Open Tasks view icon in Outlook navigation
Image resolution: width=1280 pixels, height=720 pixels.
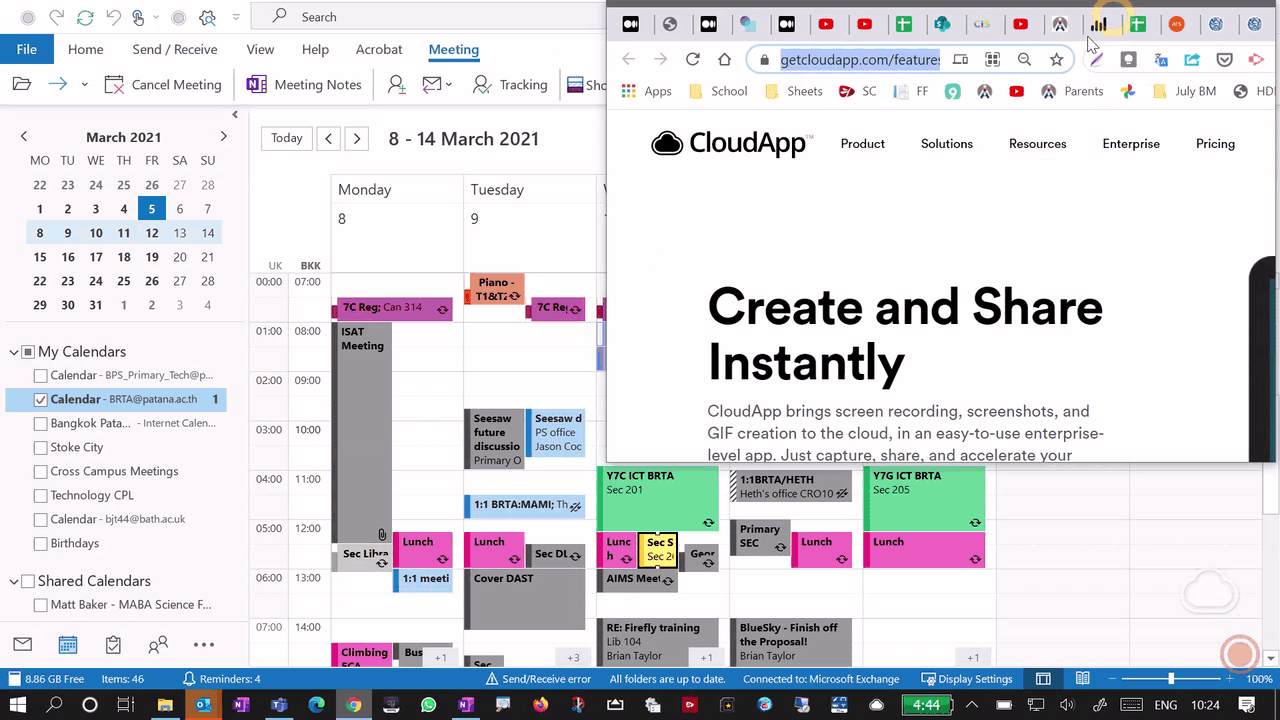pos(113,645)
